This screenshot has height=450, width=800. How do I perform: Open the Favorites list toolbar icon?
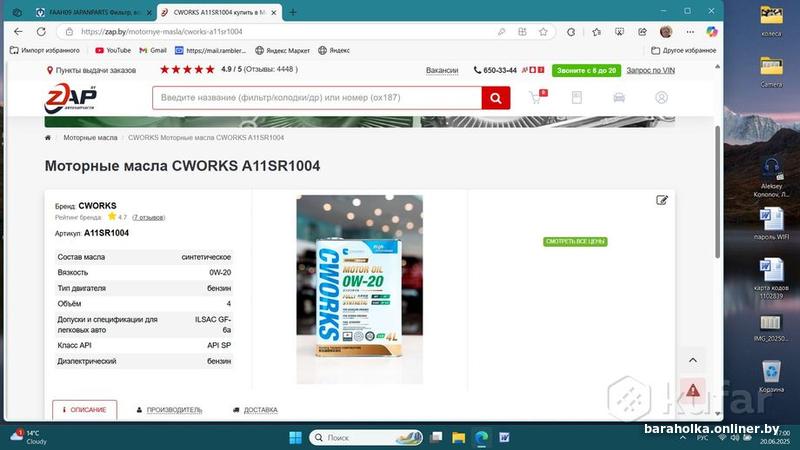point(596,32)
